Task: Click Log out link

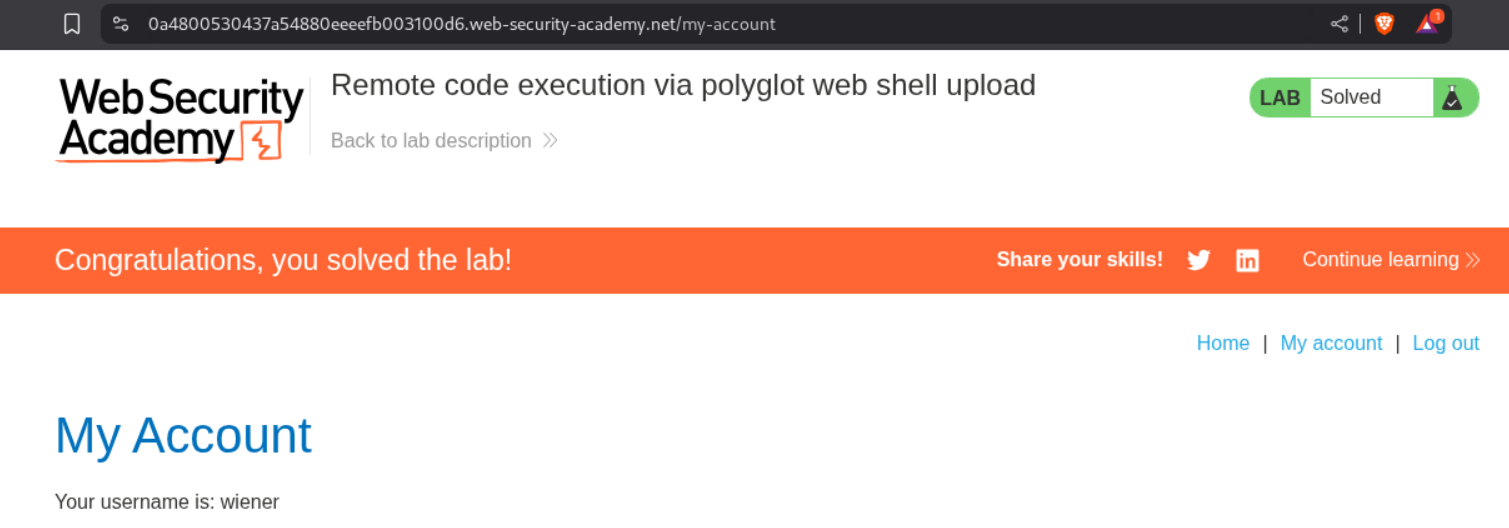Action: [1445, 343]
